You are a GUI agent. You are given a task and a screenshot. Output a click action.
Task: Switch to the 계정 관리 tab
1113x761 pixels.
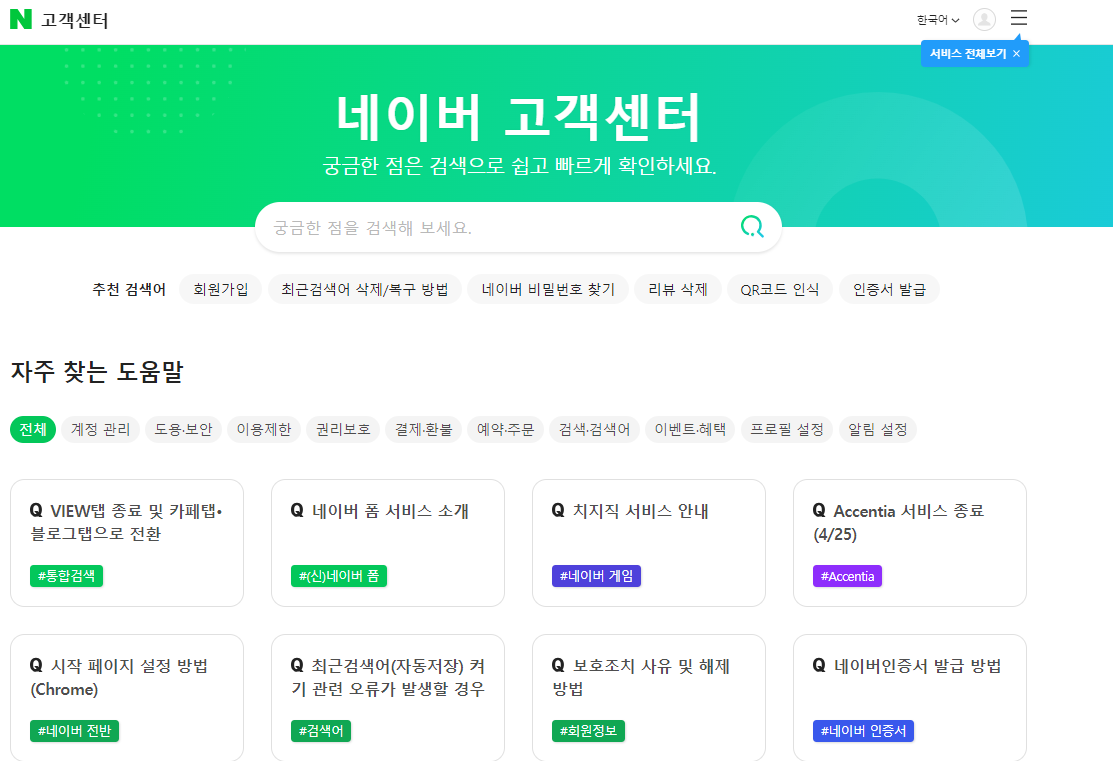point(101,429)
